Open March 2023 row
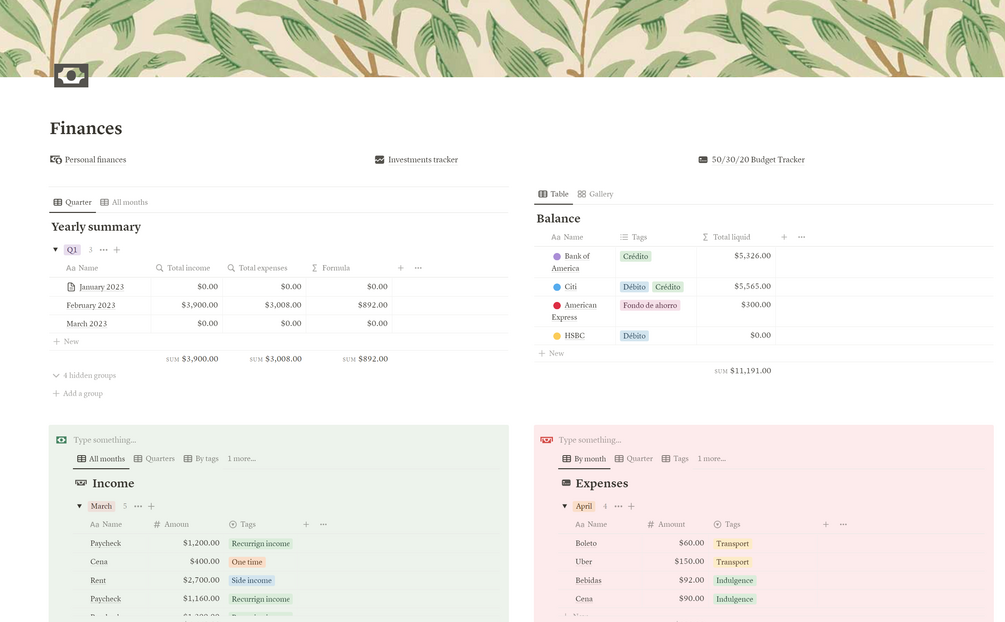 click(87, 324)
